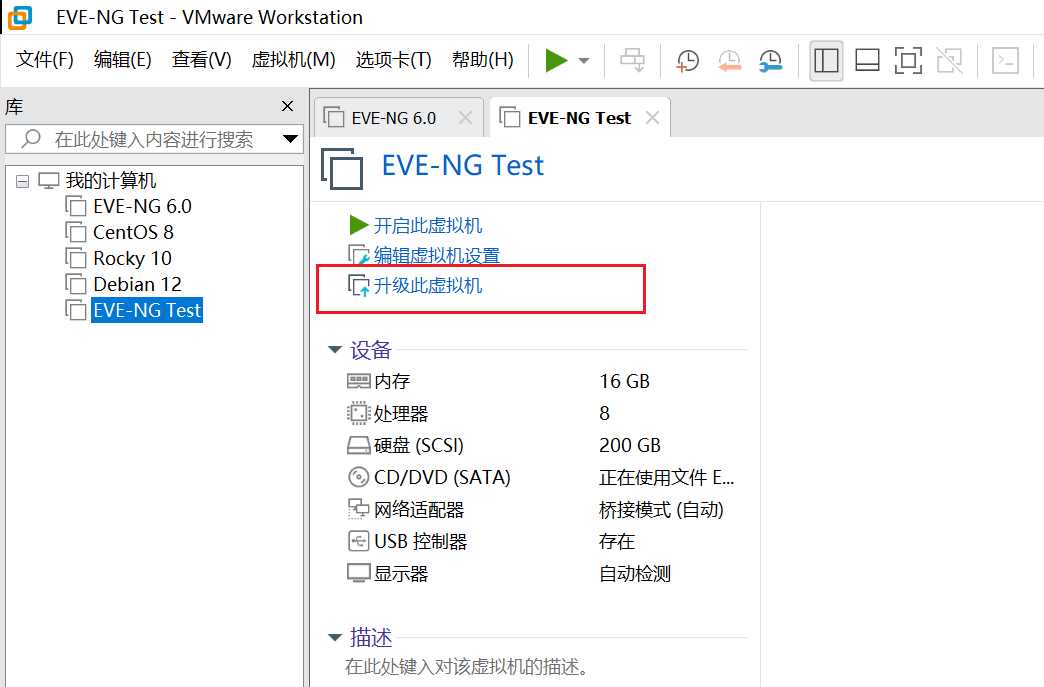Open the 帮助(H) menu
The width and height of the screenshot is (1044, 687).
483,60
